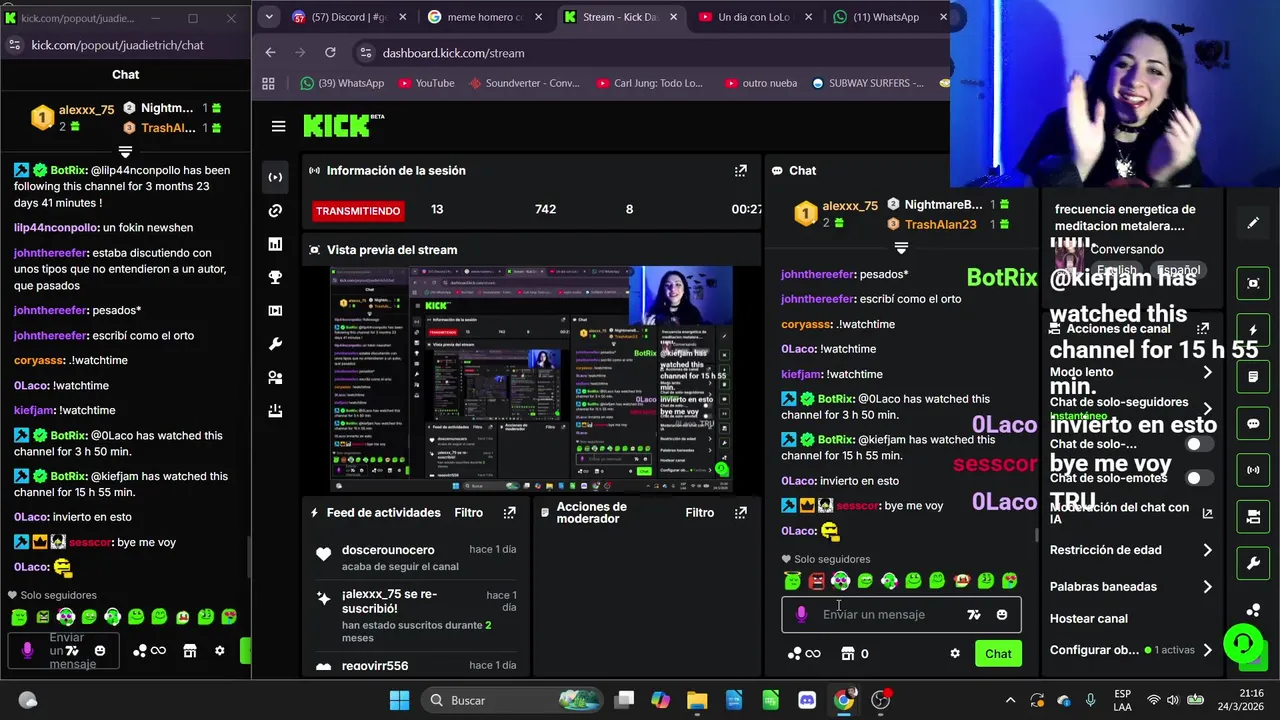
Task: Open emoji picker in dashboard chat input
Action: pyautogui.click(x=1002, y=615)
